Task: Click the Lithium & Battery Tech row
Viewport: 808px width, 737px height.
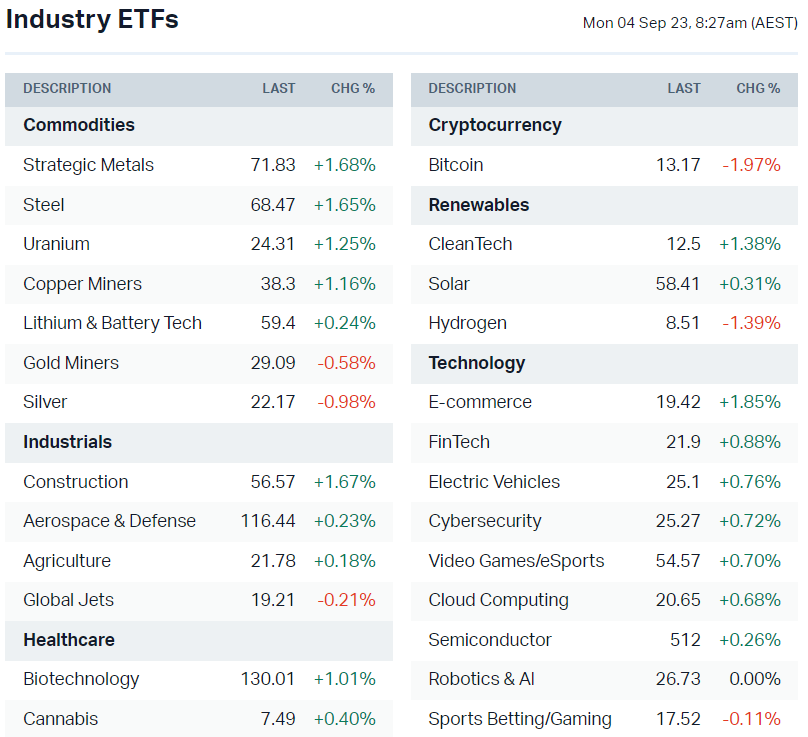Action: click(x=112, y=323)
